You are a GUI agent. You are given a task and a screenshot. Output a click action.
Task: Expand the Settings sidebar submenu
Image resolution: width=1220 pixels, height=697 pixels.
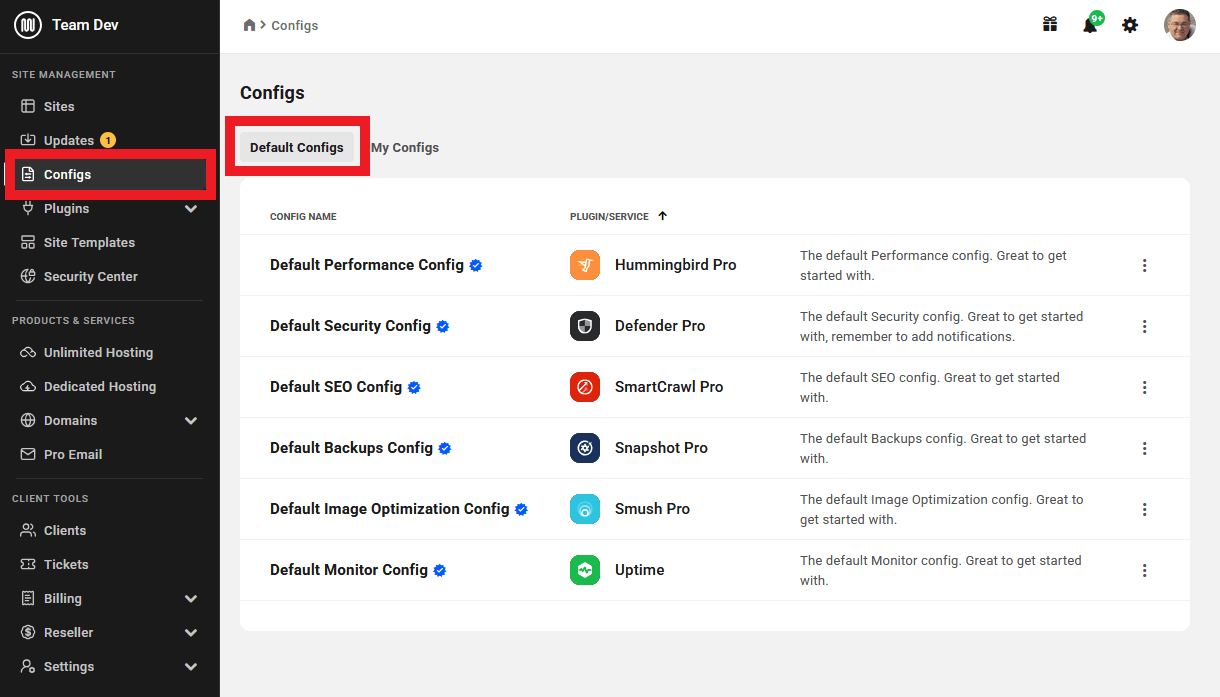[x=191, y=666]
